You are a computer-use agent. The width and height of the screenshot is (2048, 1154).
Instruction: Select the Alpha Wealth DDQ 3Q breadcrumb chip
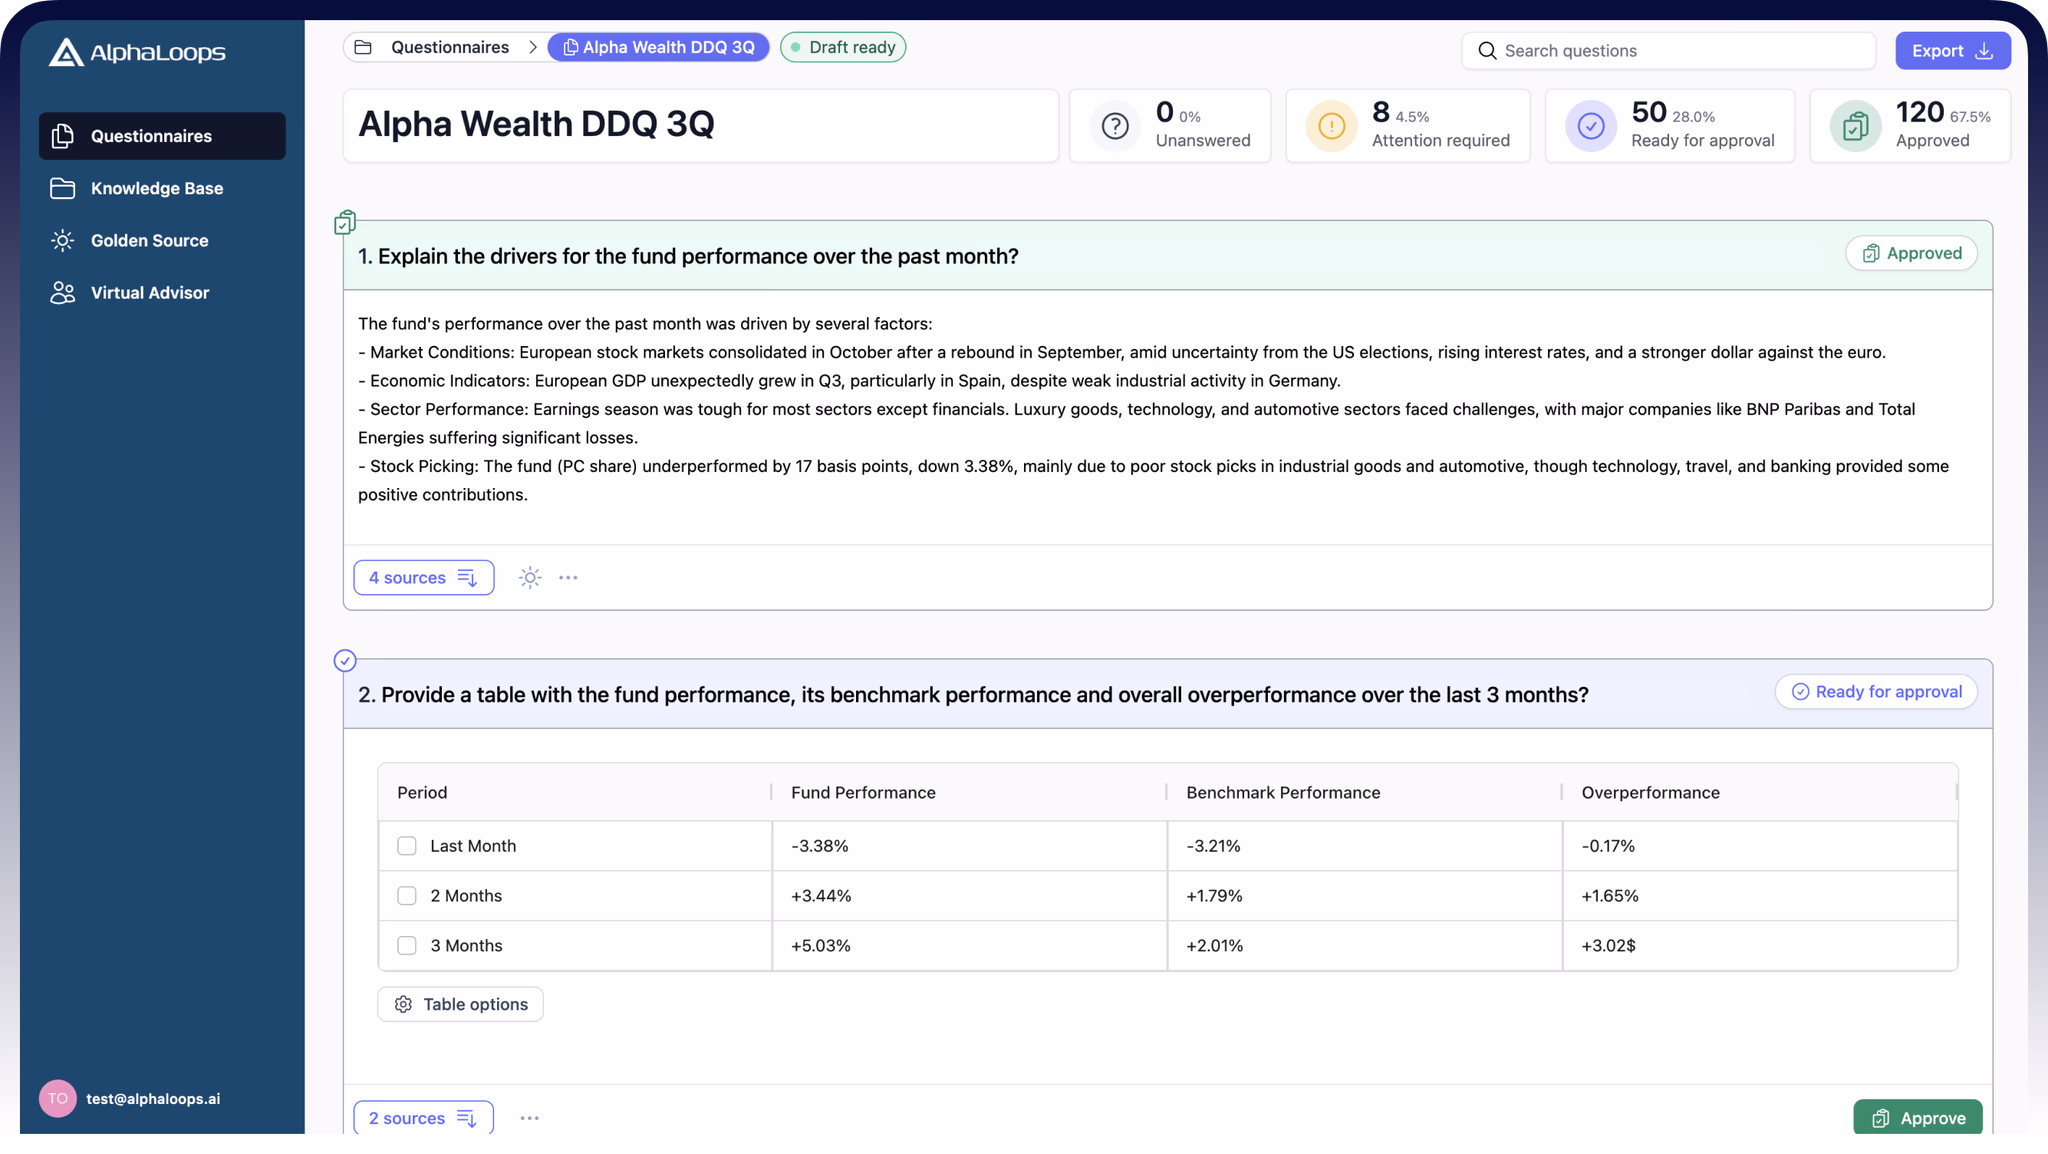[658, 47]
